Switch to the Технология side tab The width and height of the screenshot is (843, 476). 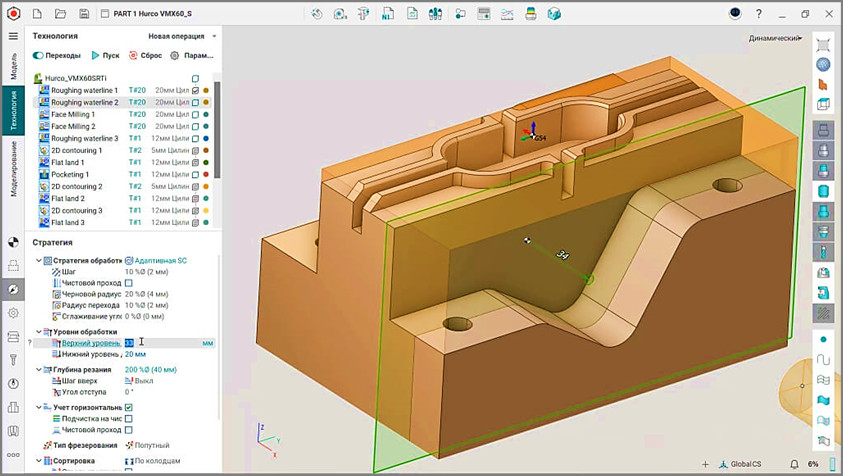(x=13, y=110)
